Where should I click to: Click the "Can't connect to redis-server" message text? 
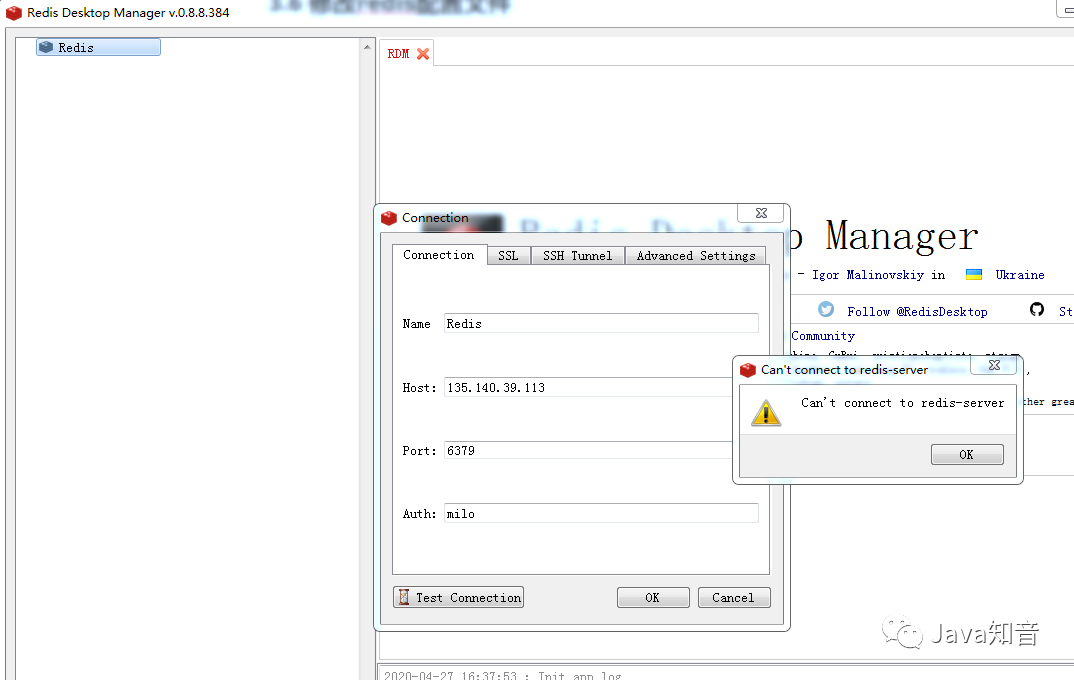(x=903, y=403)
